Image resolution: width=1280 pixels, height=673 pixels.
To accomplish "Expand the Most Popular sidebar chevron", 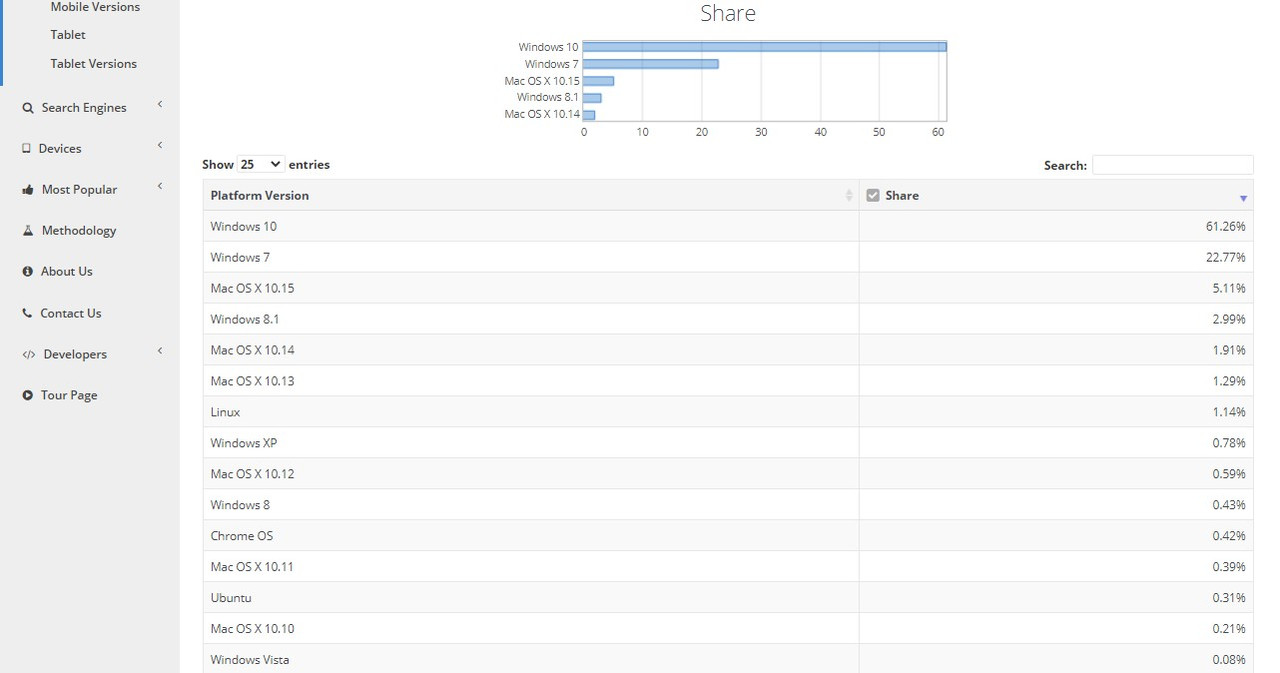I will 160,187.
